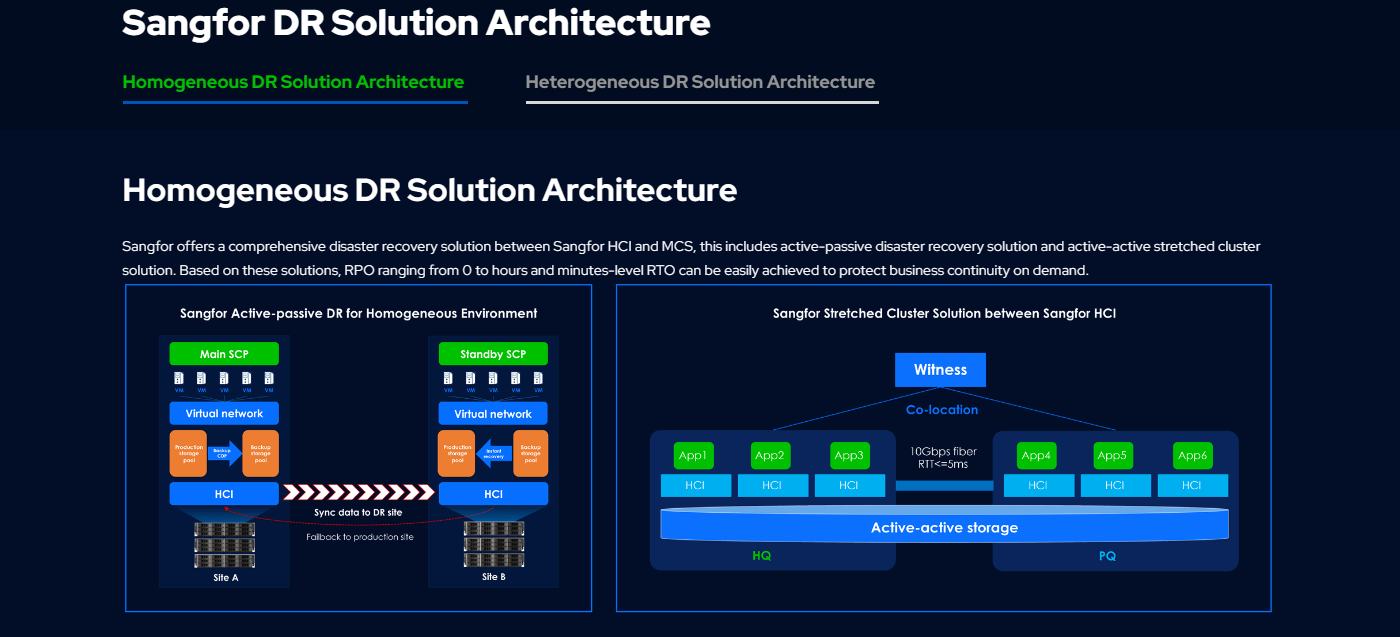
Task: Click the green App1 block
Action: click(x=693, y=456)
